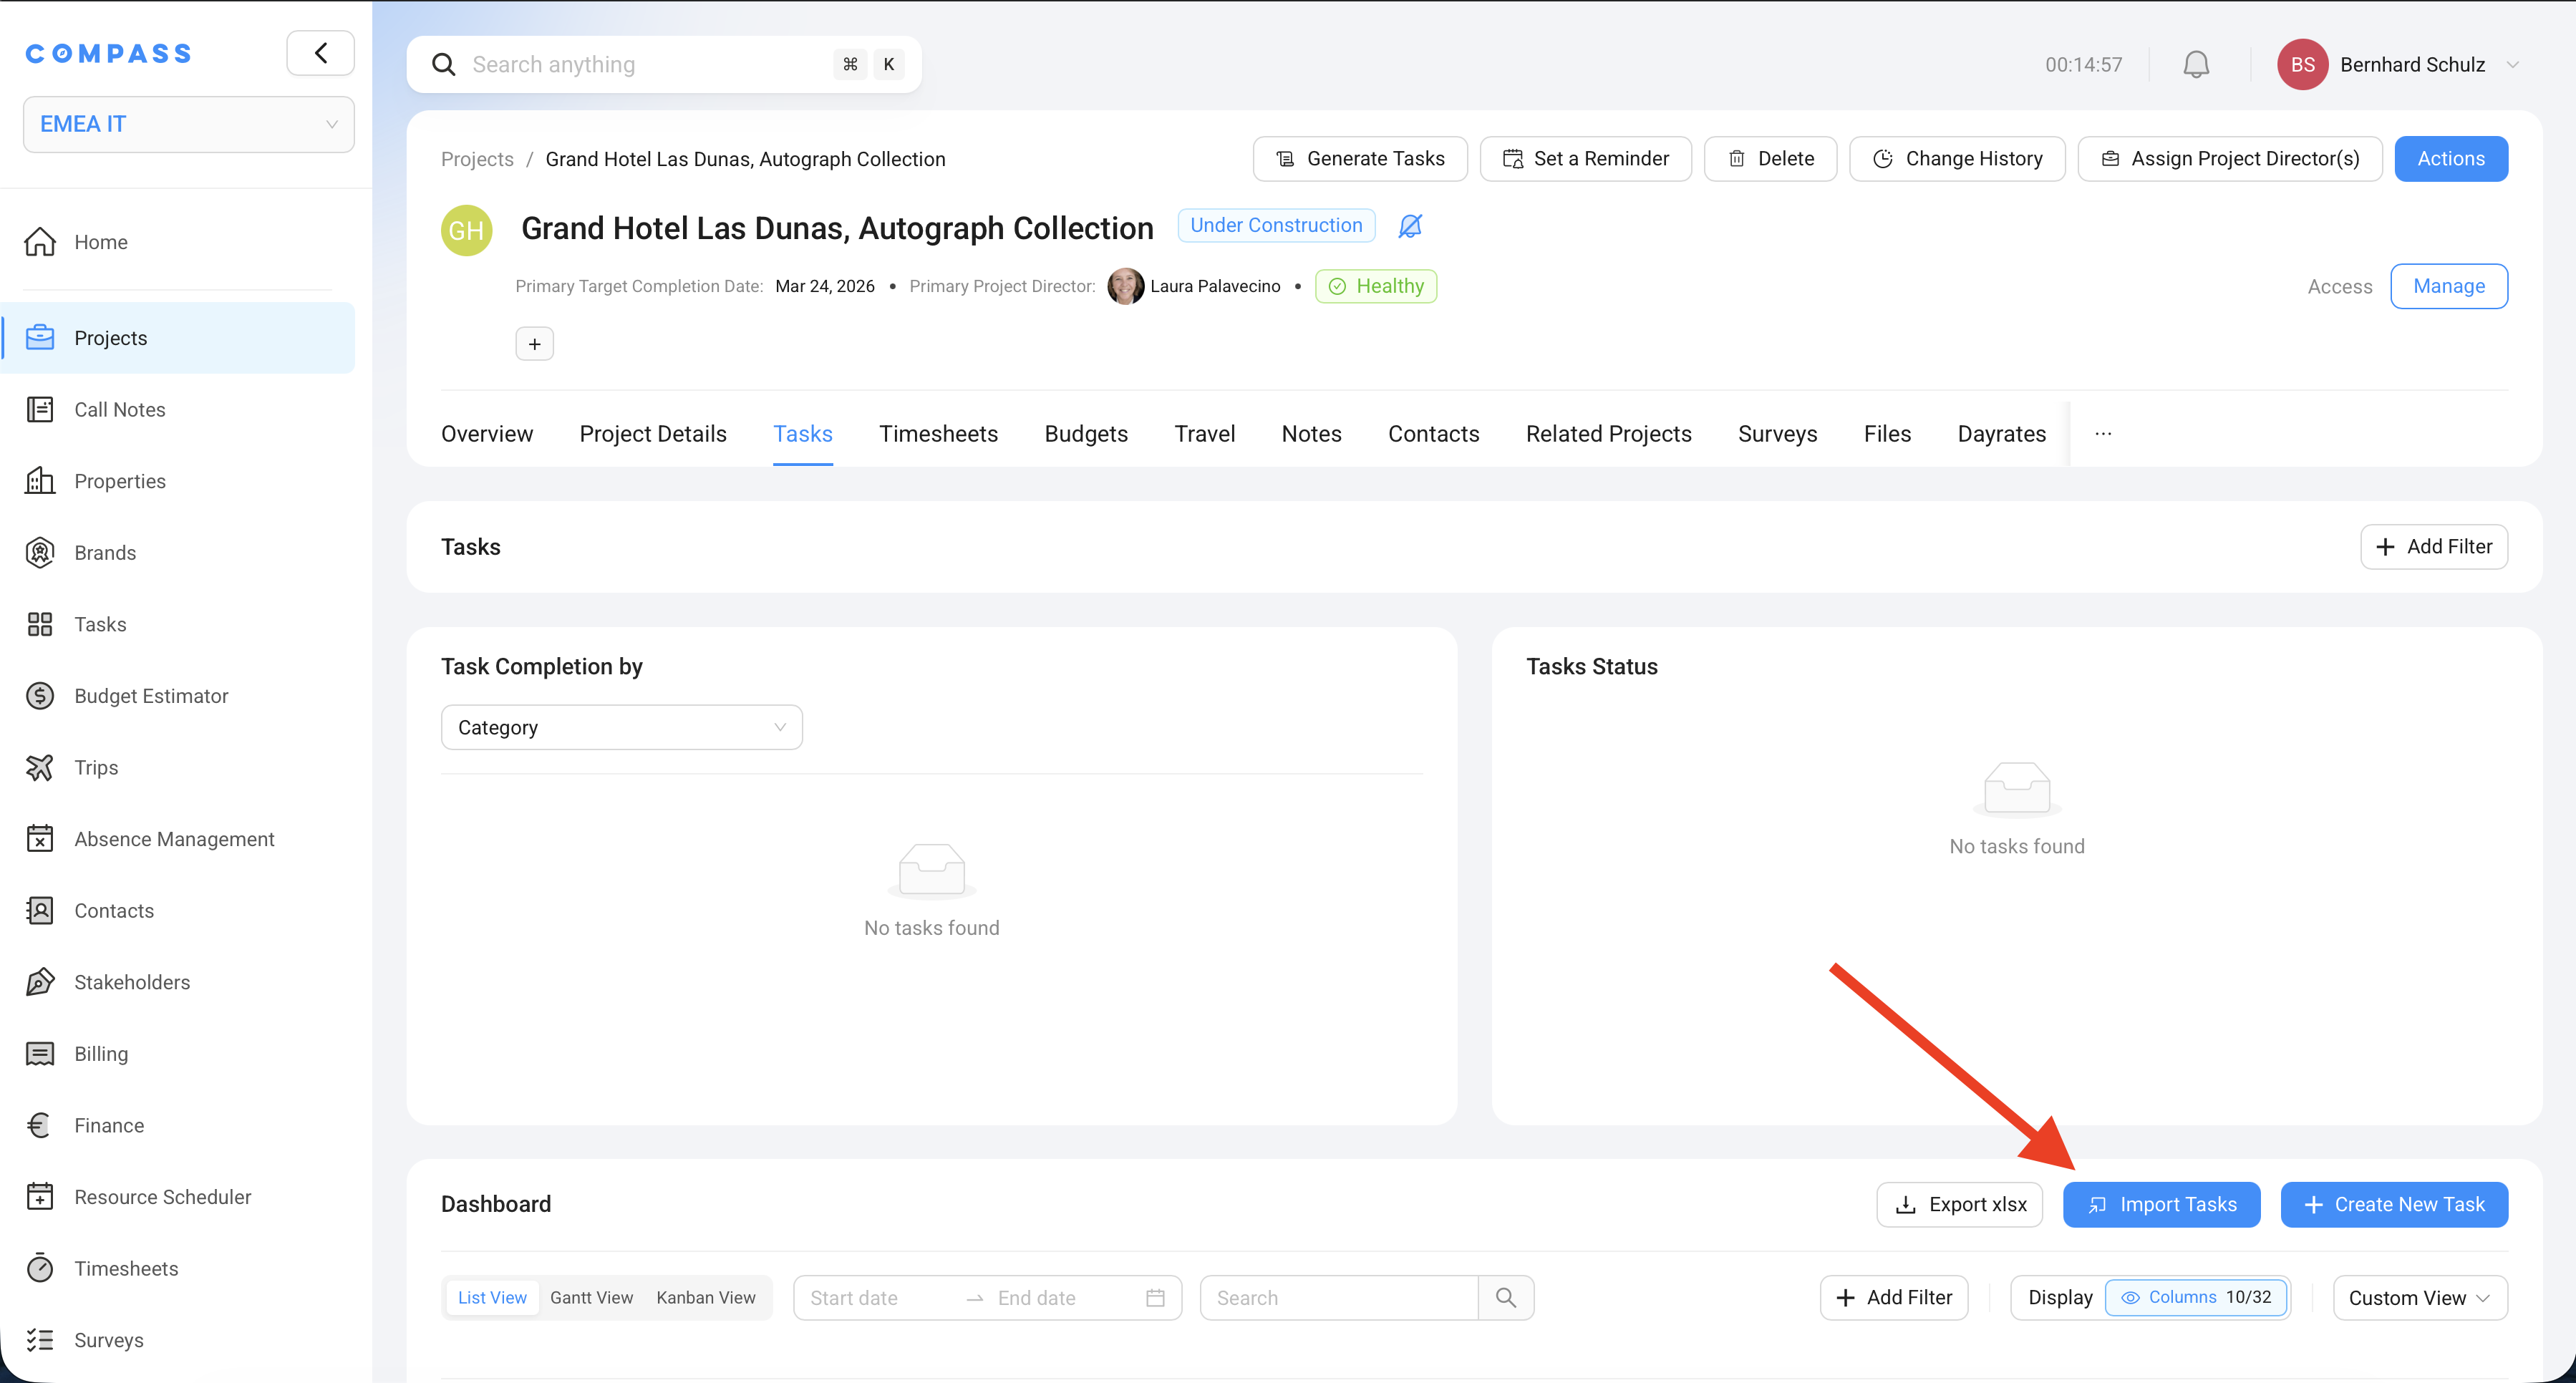Image resolution: width=2576 pixels, height=1383 pixels.
Task: Toggle the muted project notification bell
Action: 1410,226
